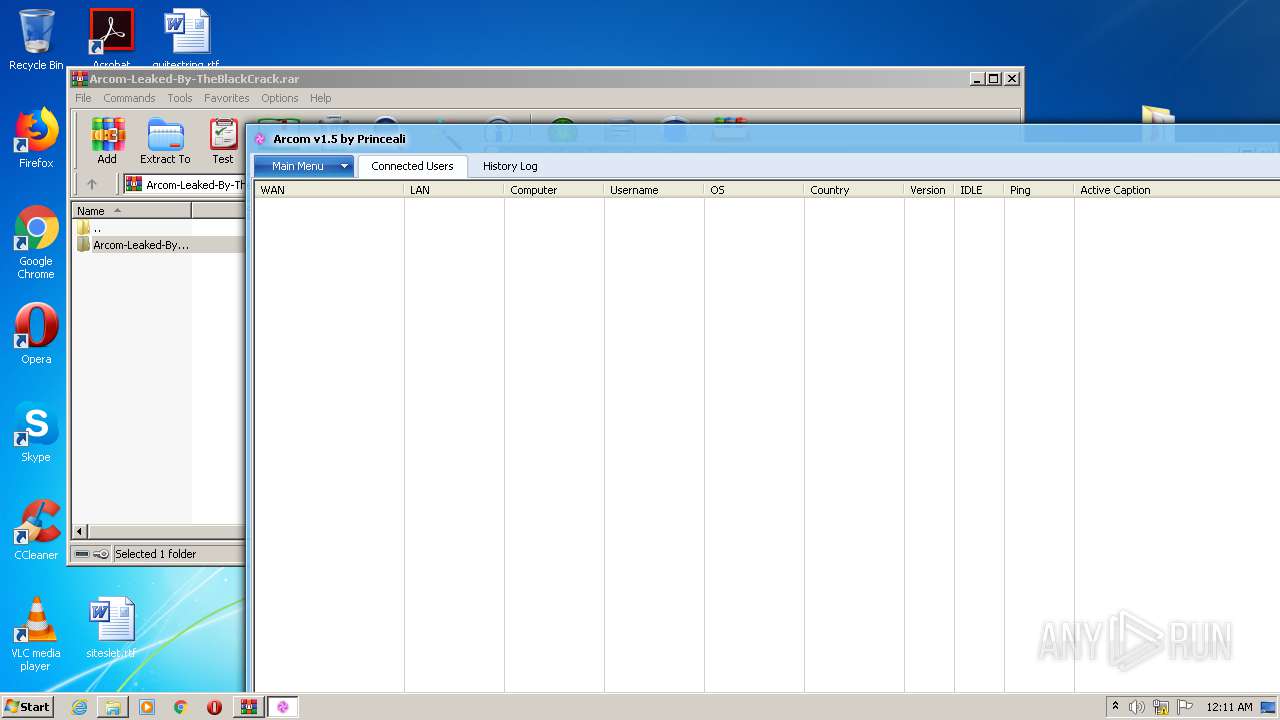
Task: Sort by Computer column header
Action: click(554, 190)
